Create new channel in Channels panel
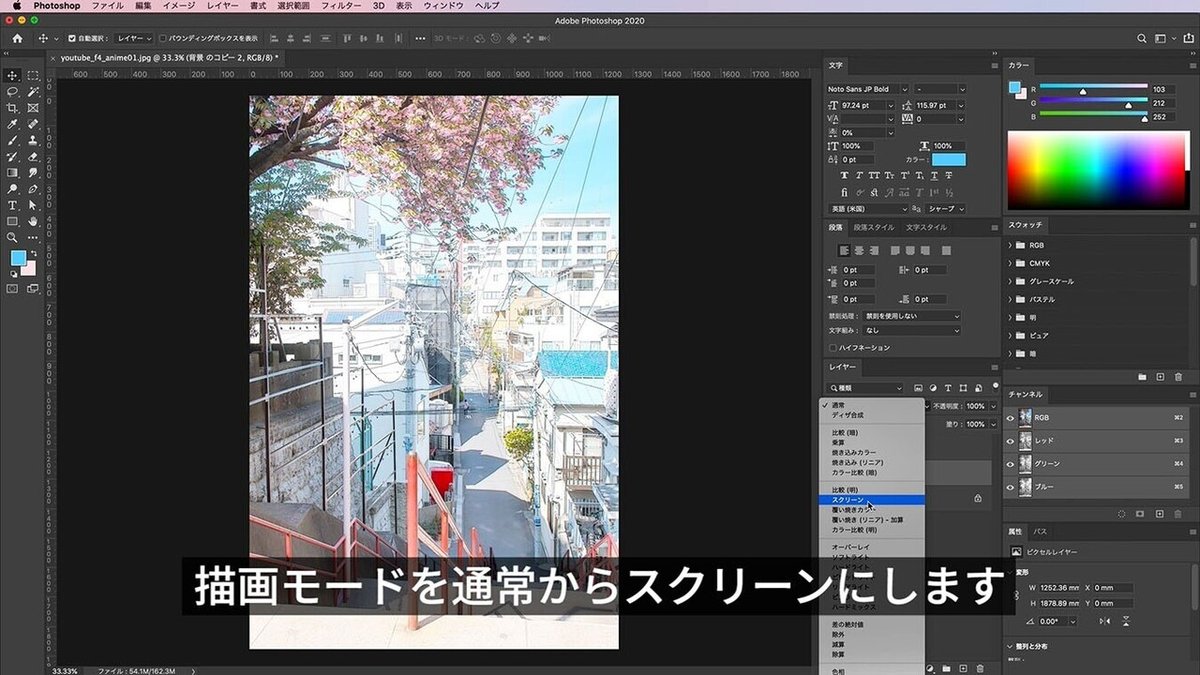 [x=1160, y=513]
